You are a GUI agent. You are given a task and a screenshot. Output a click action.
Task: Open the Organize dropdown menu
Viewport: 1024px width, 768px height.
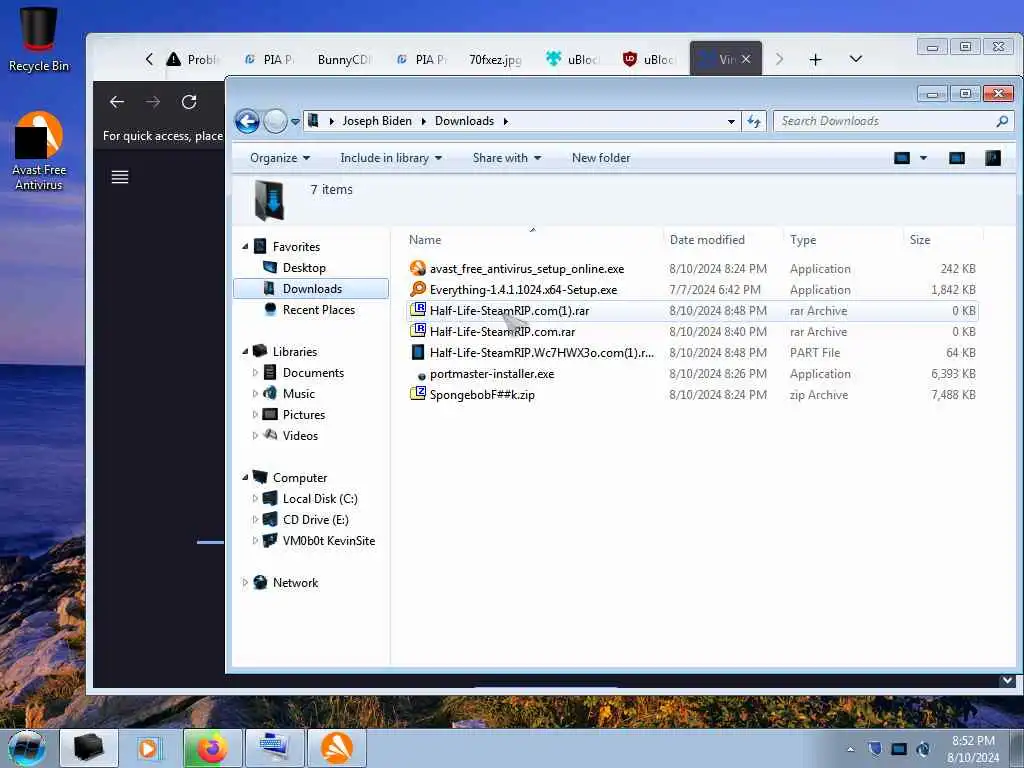point(280,158)
